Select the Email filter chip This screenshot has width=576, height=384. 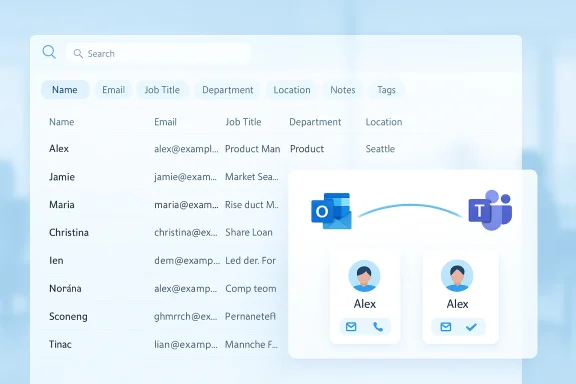click(x=113, y=90)
